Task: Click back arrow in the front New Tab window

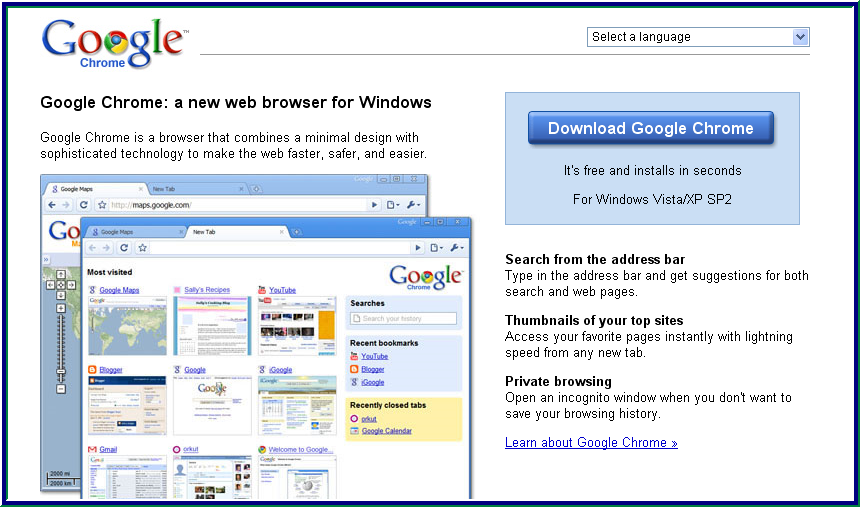Action: pyautogui.click(x=92, y=248)
